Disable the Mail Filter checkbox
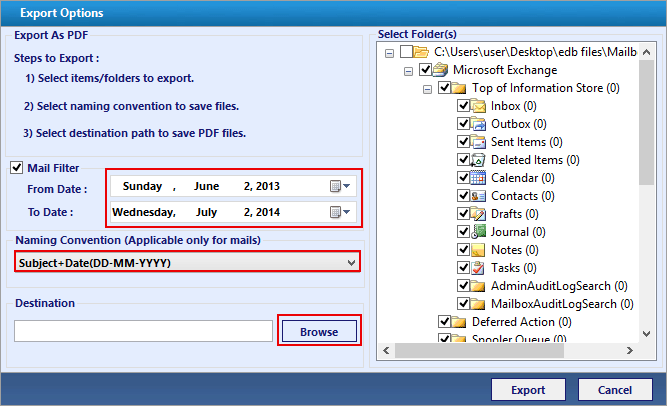Screen dimensions: 667x406 pyautogui.click(x=17, y=168)
